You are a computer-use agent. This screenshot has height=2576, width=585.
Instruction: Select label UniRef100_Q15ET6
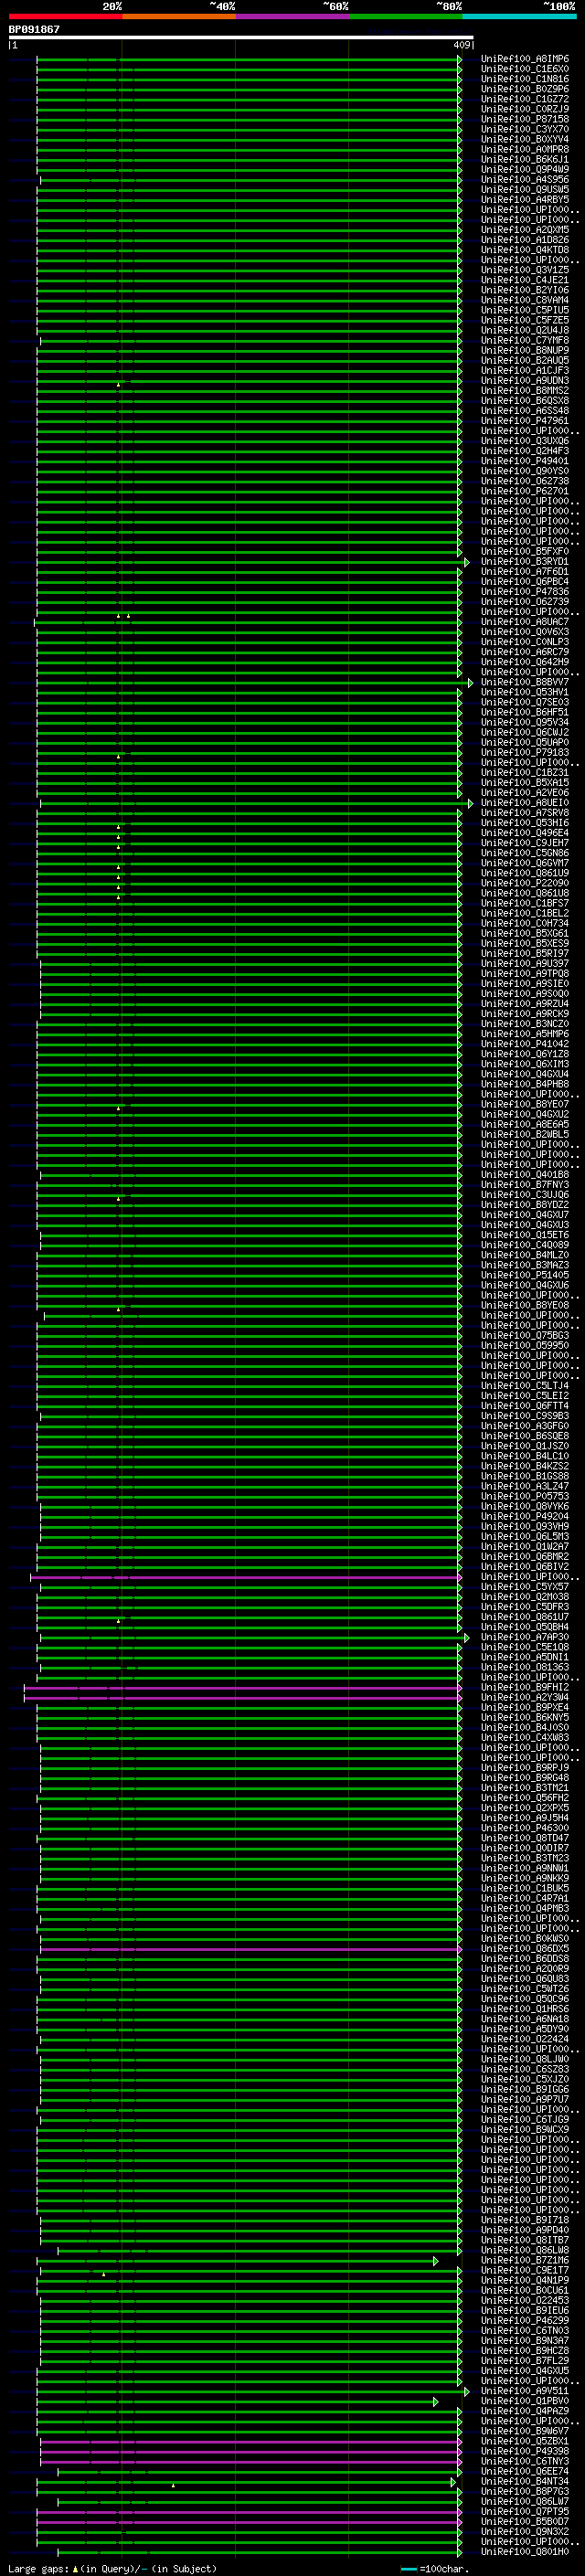point(525,1235)
